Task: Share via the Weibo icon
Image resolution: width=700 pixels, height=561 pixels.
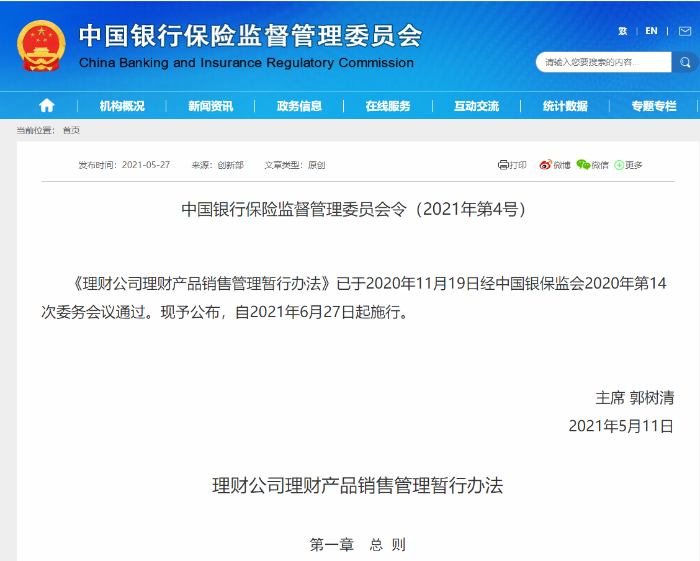Action: (x=545, y=165)
